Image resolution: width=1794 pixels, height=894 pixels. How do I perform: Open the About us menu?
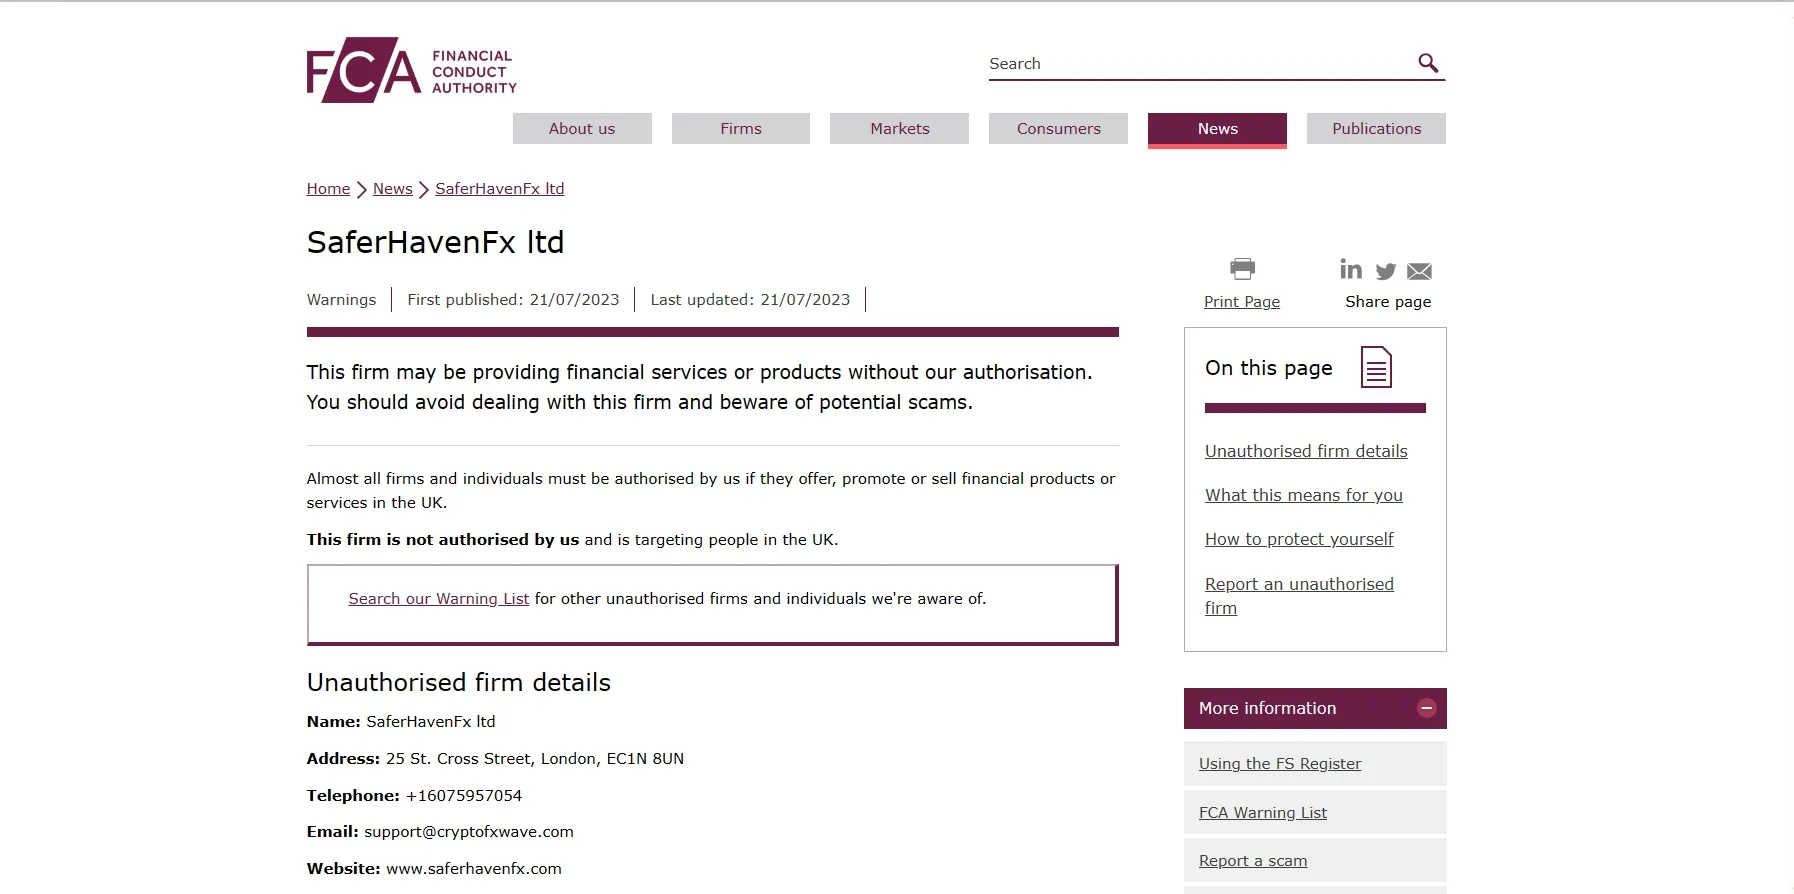pyautogui.click(x=582, y=128)
